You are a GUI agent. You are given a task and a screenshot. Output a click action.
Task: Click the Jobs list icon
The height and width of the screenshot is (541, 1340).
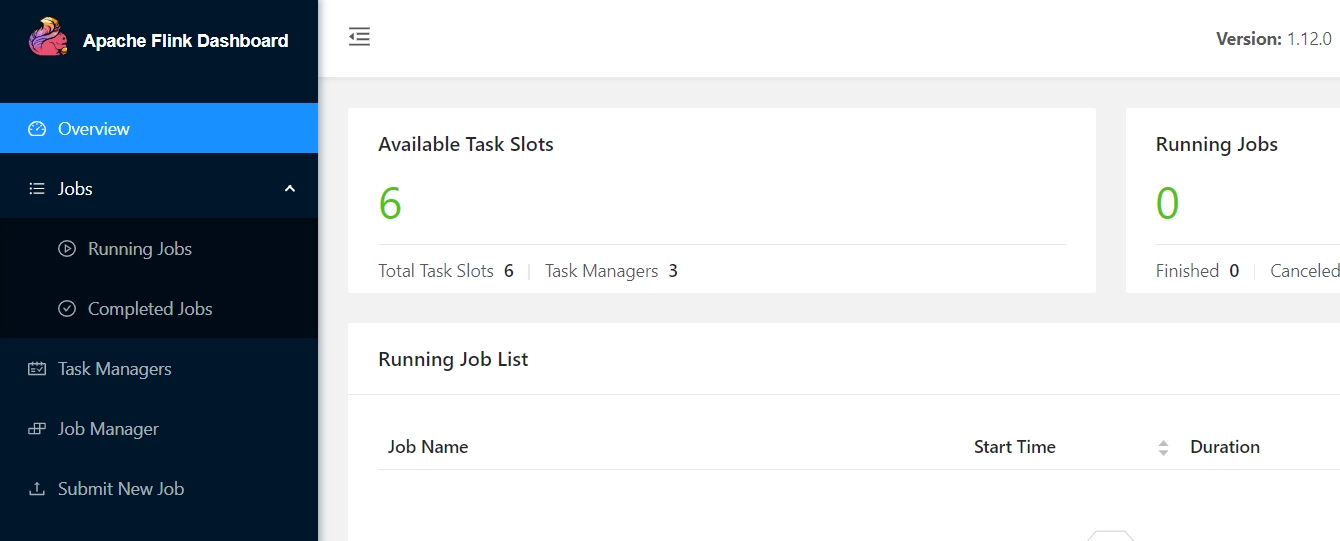point(37,189)
